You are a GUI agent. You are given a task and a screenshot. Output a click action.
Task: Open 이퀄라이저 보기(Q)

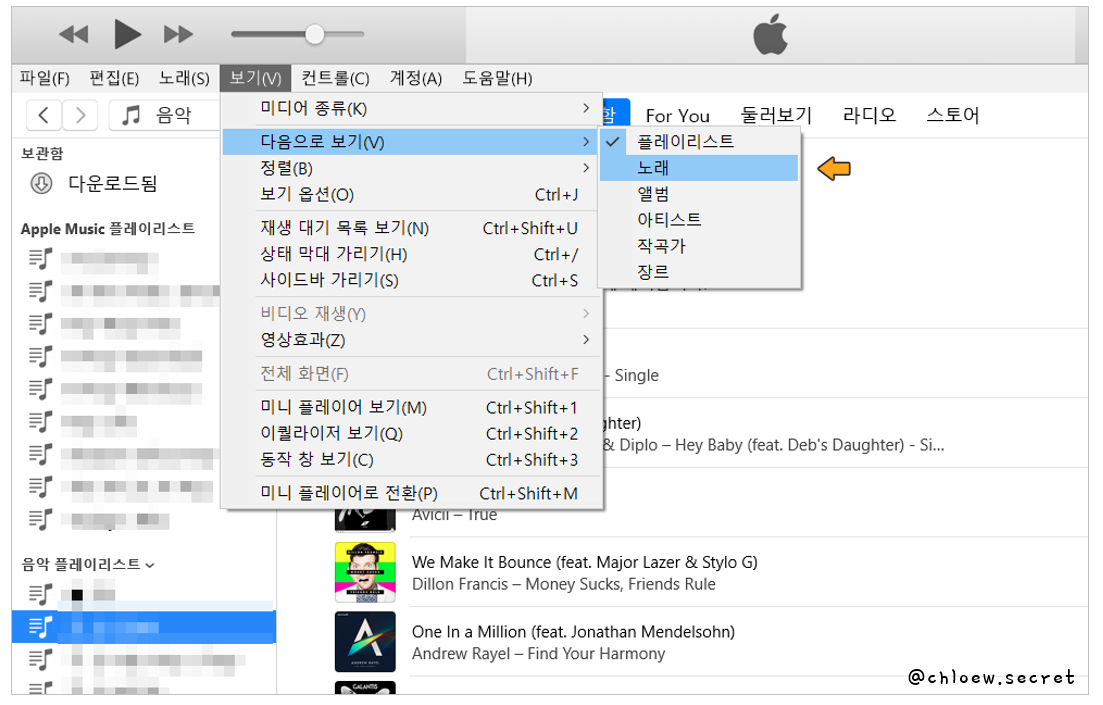[412, 433]
